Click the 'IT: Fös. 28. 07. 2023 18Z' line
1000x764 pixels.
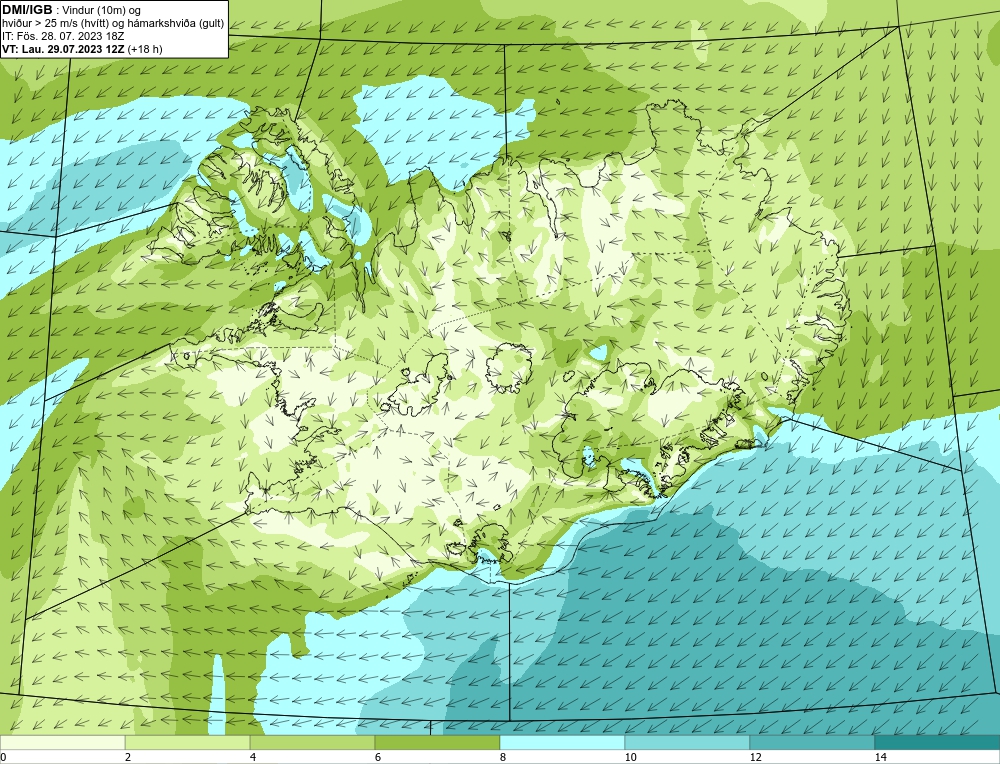63,36
